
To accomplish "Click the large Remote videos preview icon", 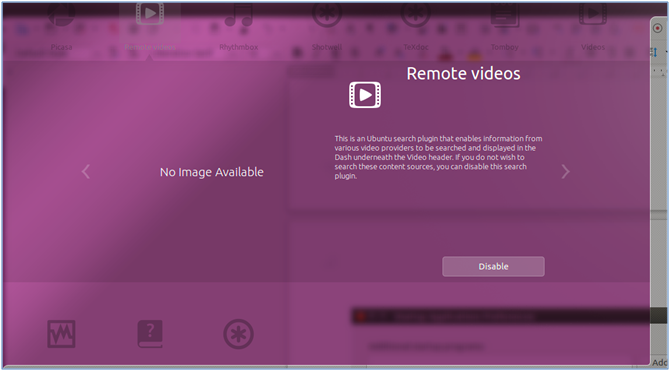I will click(x=365, y=95).
